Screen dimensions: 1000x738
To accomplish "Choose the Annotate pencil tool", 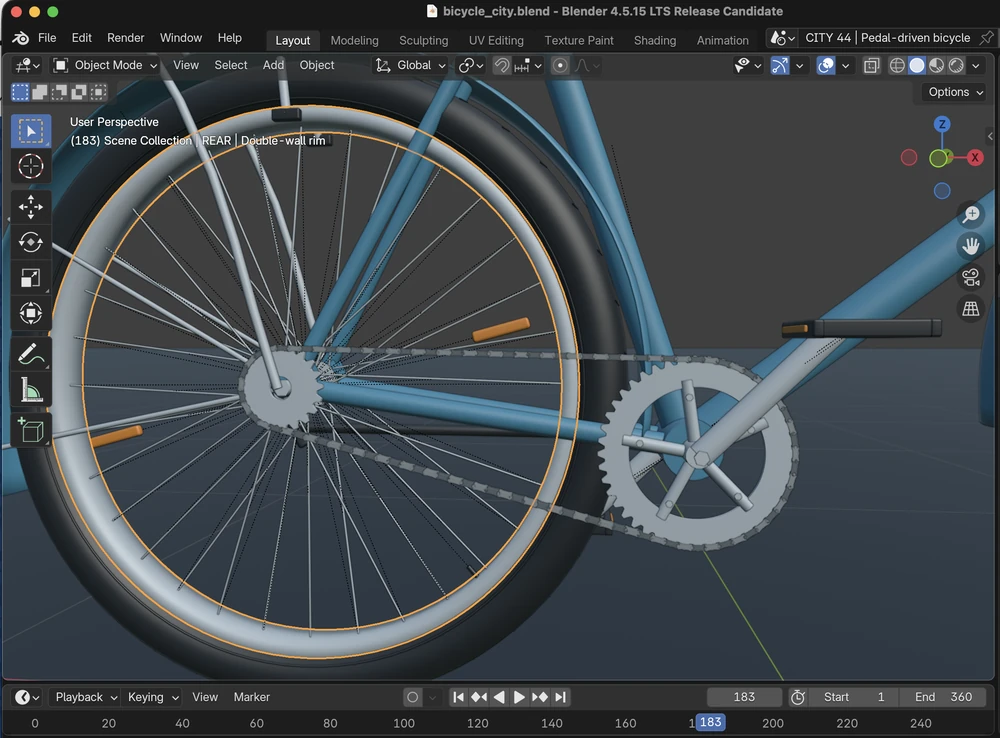I will (31, 354).
